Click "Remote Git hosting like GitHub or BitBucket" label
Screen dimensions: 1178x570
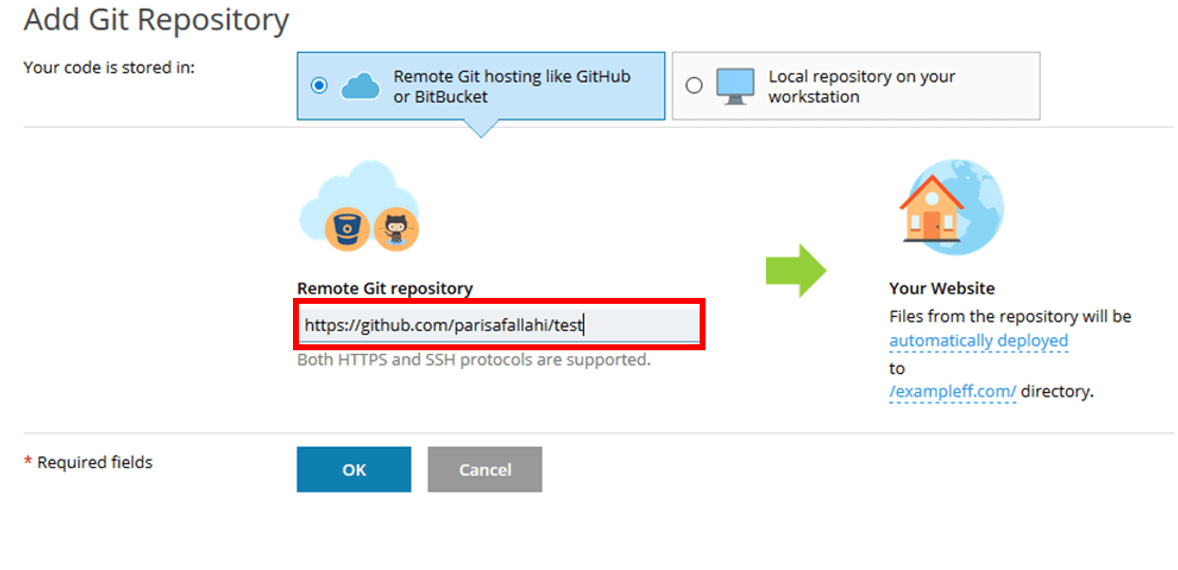click(x=511, y=86)
